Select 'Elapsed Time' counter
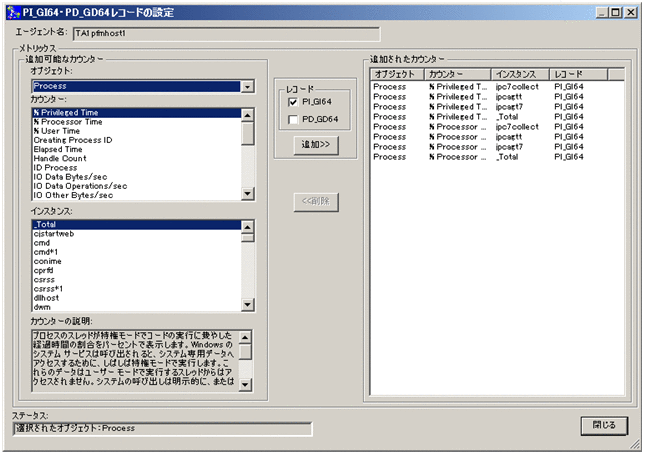 137,149
